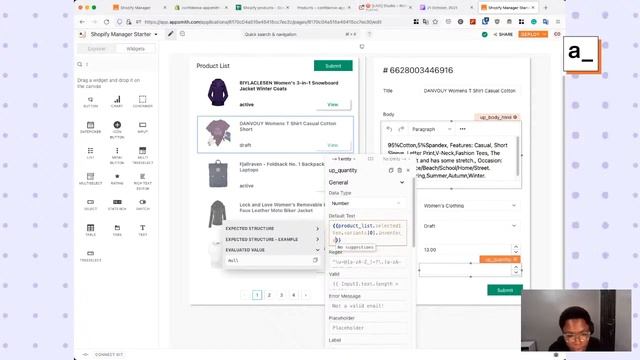Screen dimensions: 640x360
Task: Delete the up_quantity widget via trash icon
Action: click(400, 170)
